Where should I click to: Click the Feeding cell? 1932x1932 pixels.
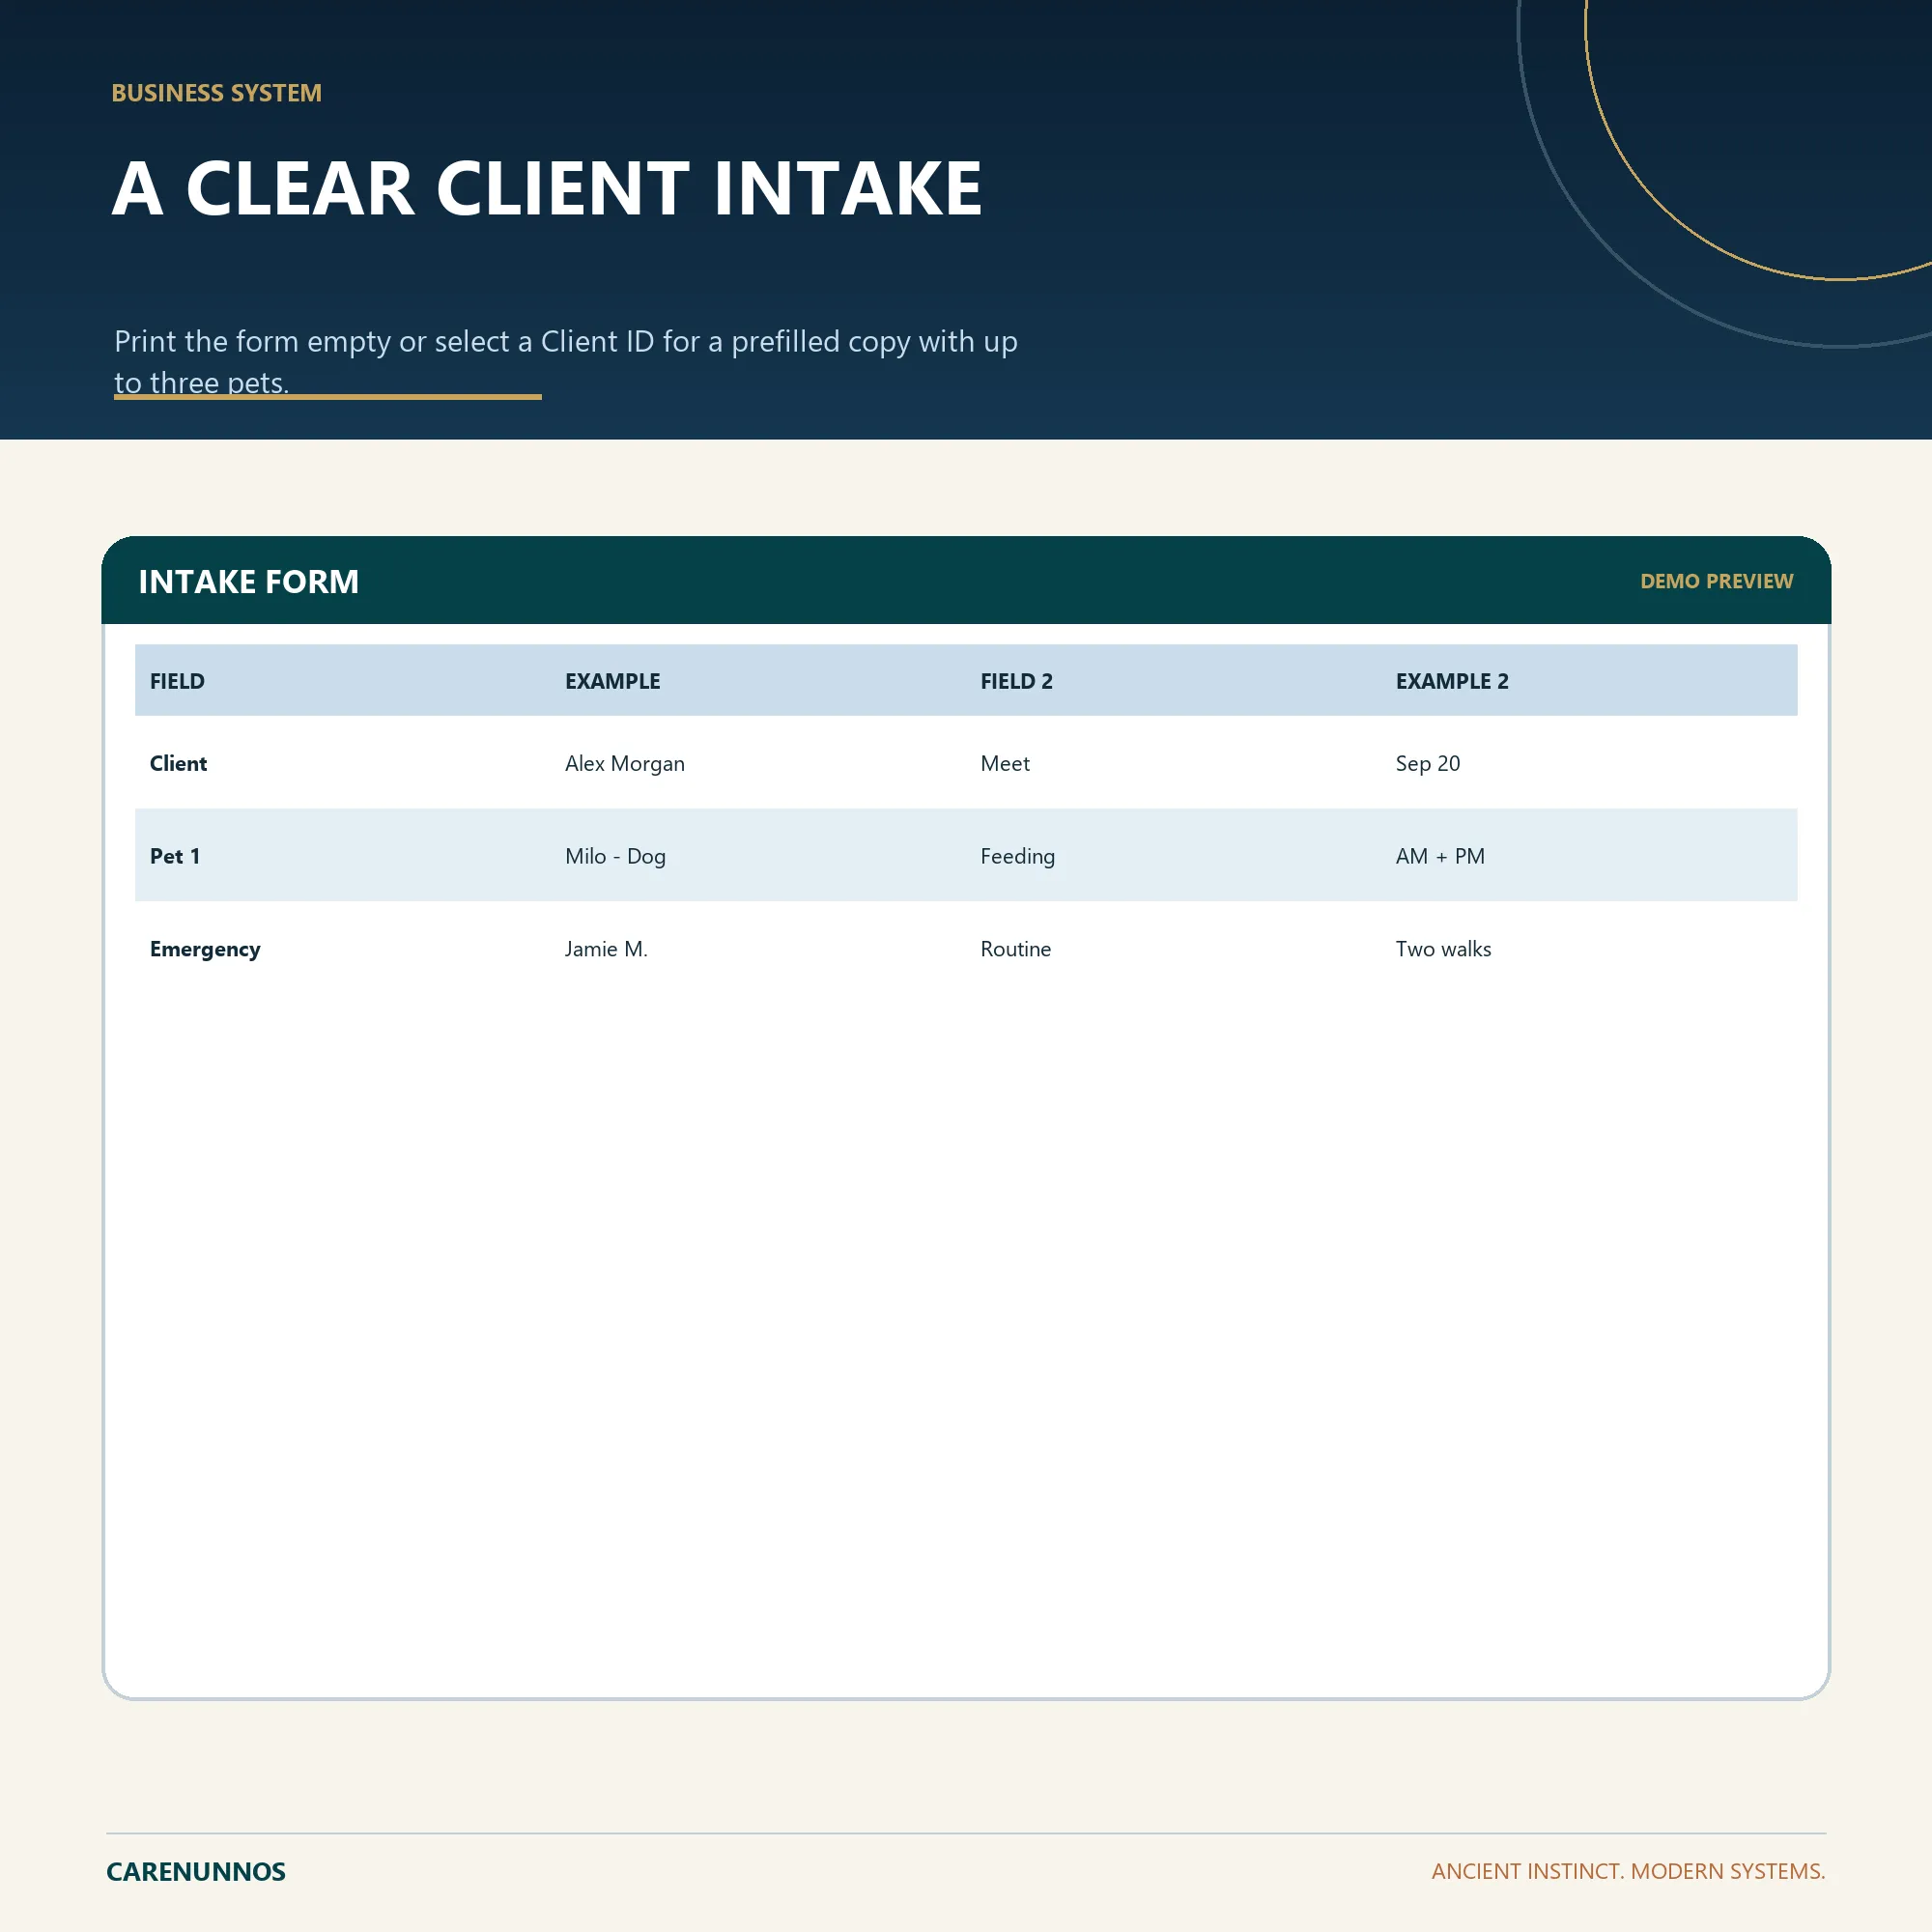[x=1017, y=856]
